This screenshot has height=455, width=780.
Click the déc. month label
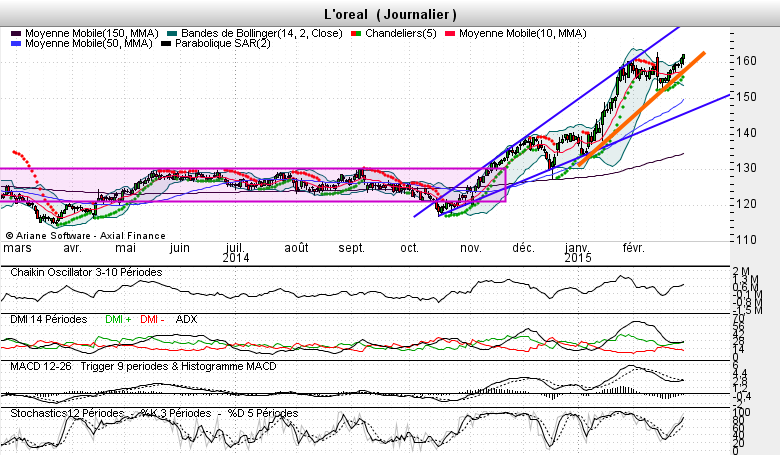tap(523, 248)
